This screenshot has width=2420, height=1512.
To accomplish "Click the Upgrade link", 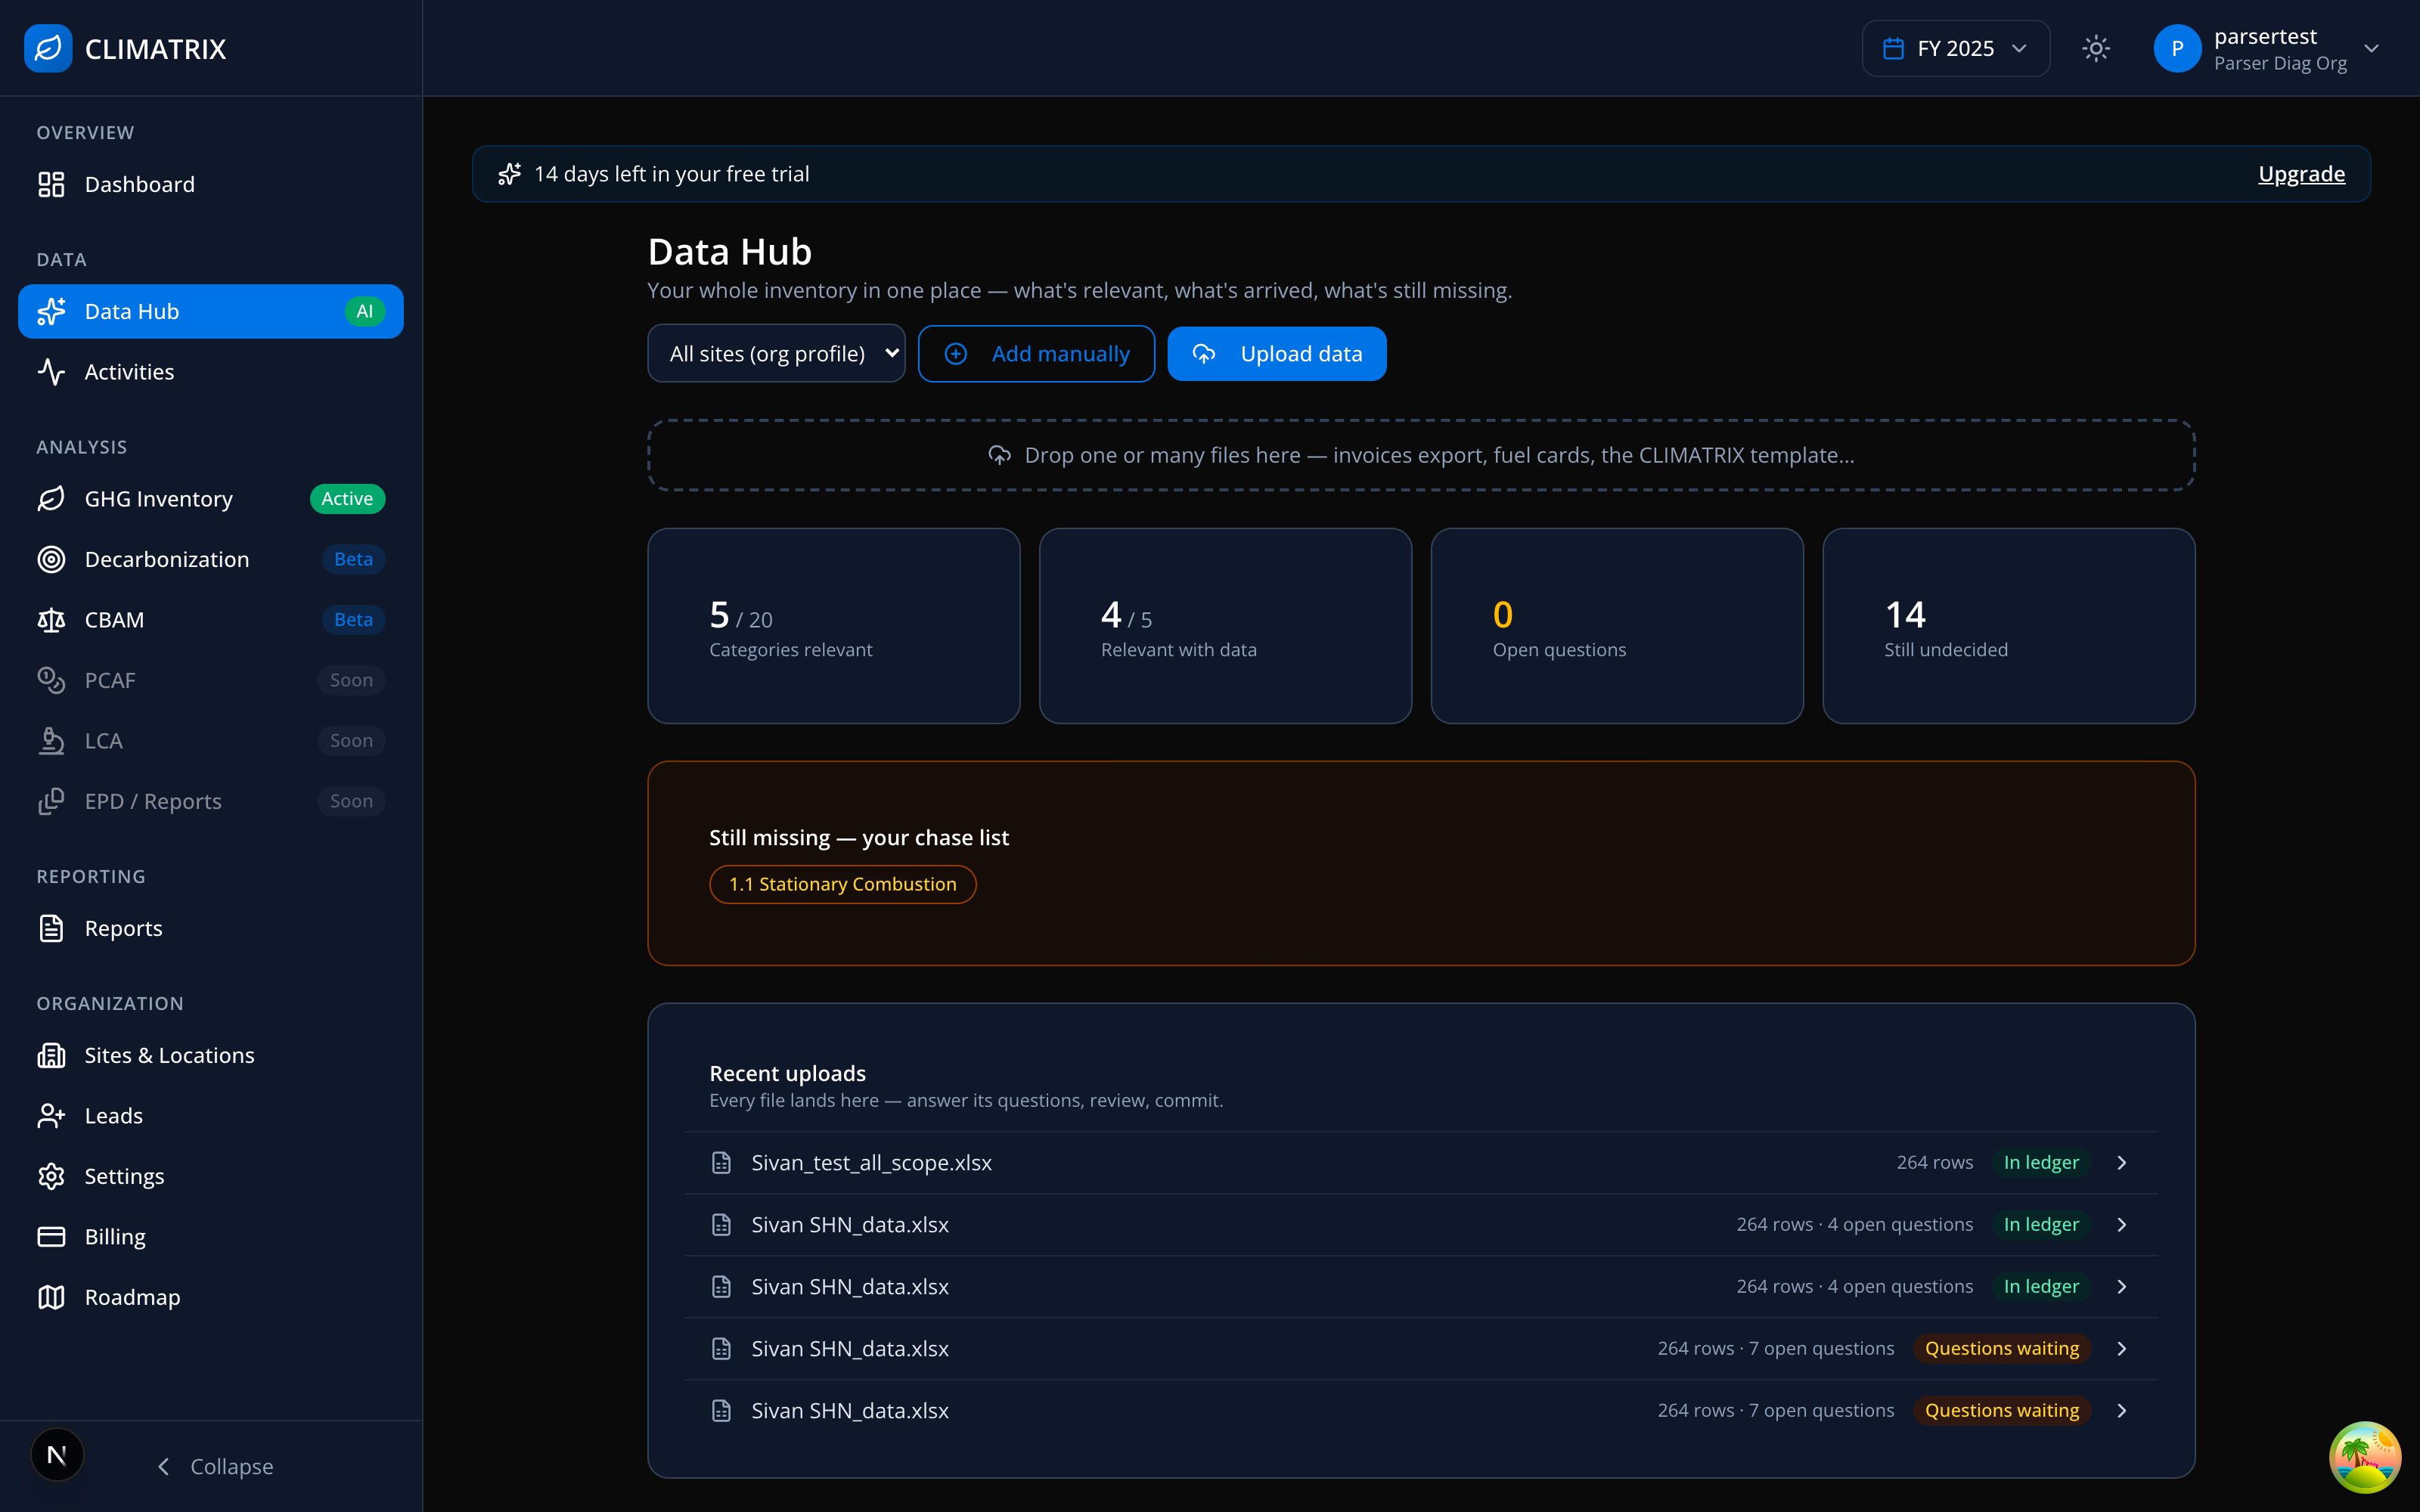I will tap(2301, 174).
